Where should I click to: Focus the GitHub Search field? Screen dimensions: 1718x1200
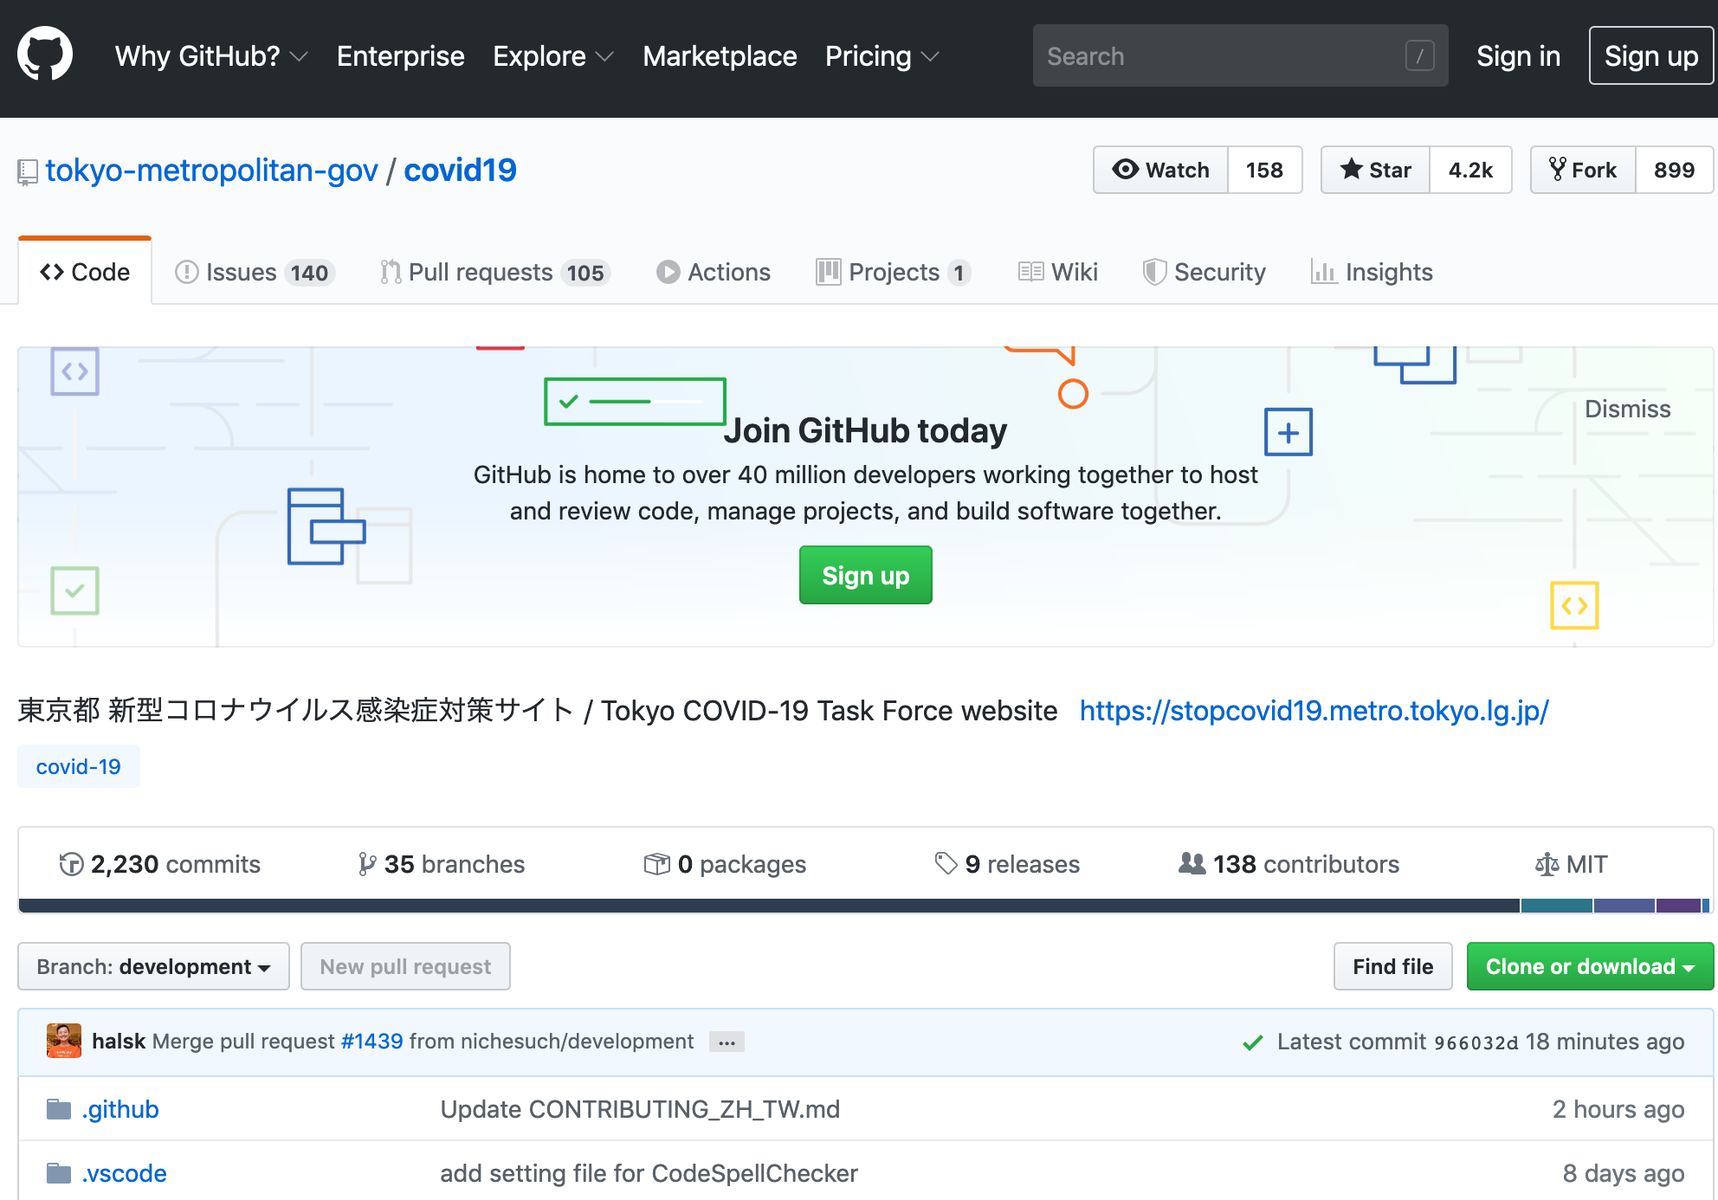1240,56
